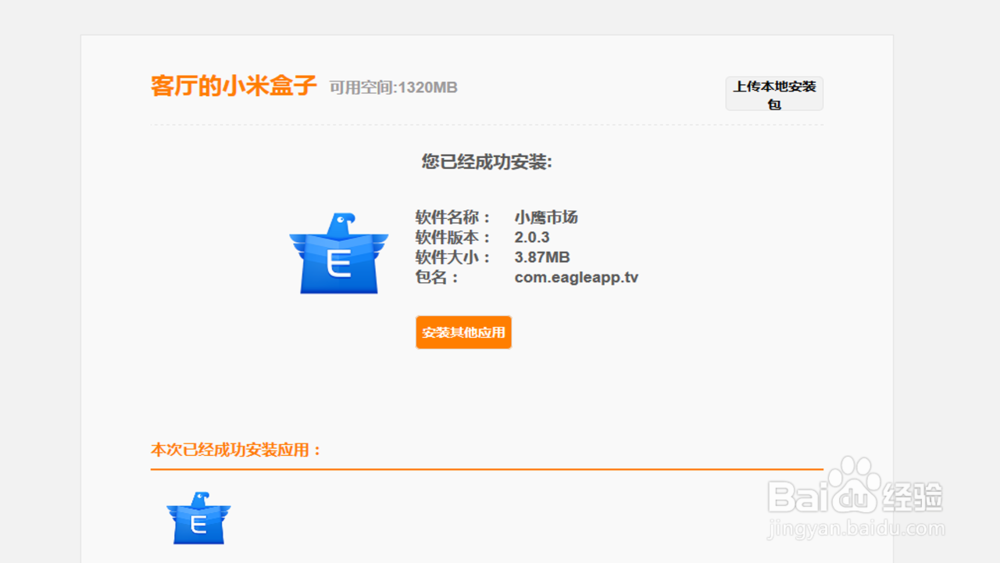This screenshot has width=1000, height=563.
Task: Select the version value 2.0.3
Action: pyautogui.click(x=532, y=237)
